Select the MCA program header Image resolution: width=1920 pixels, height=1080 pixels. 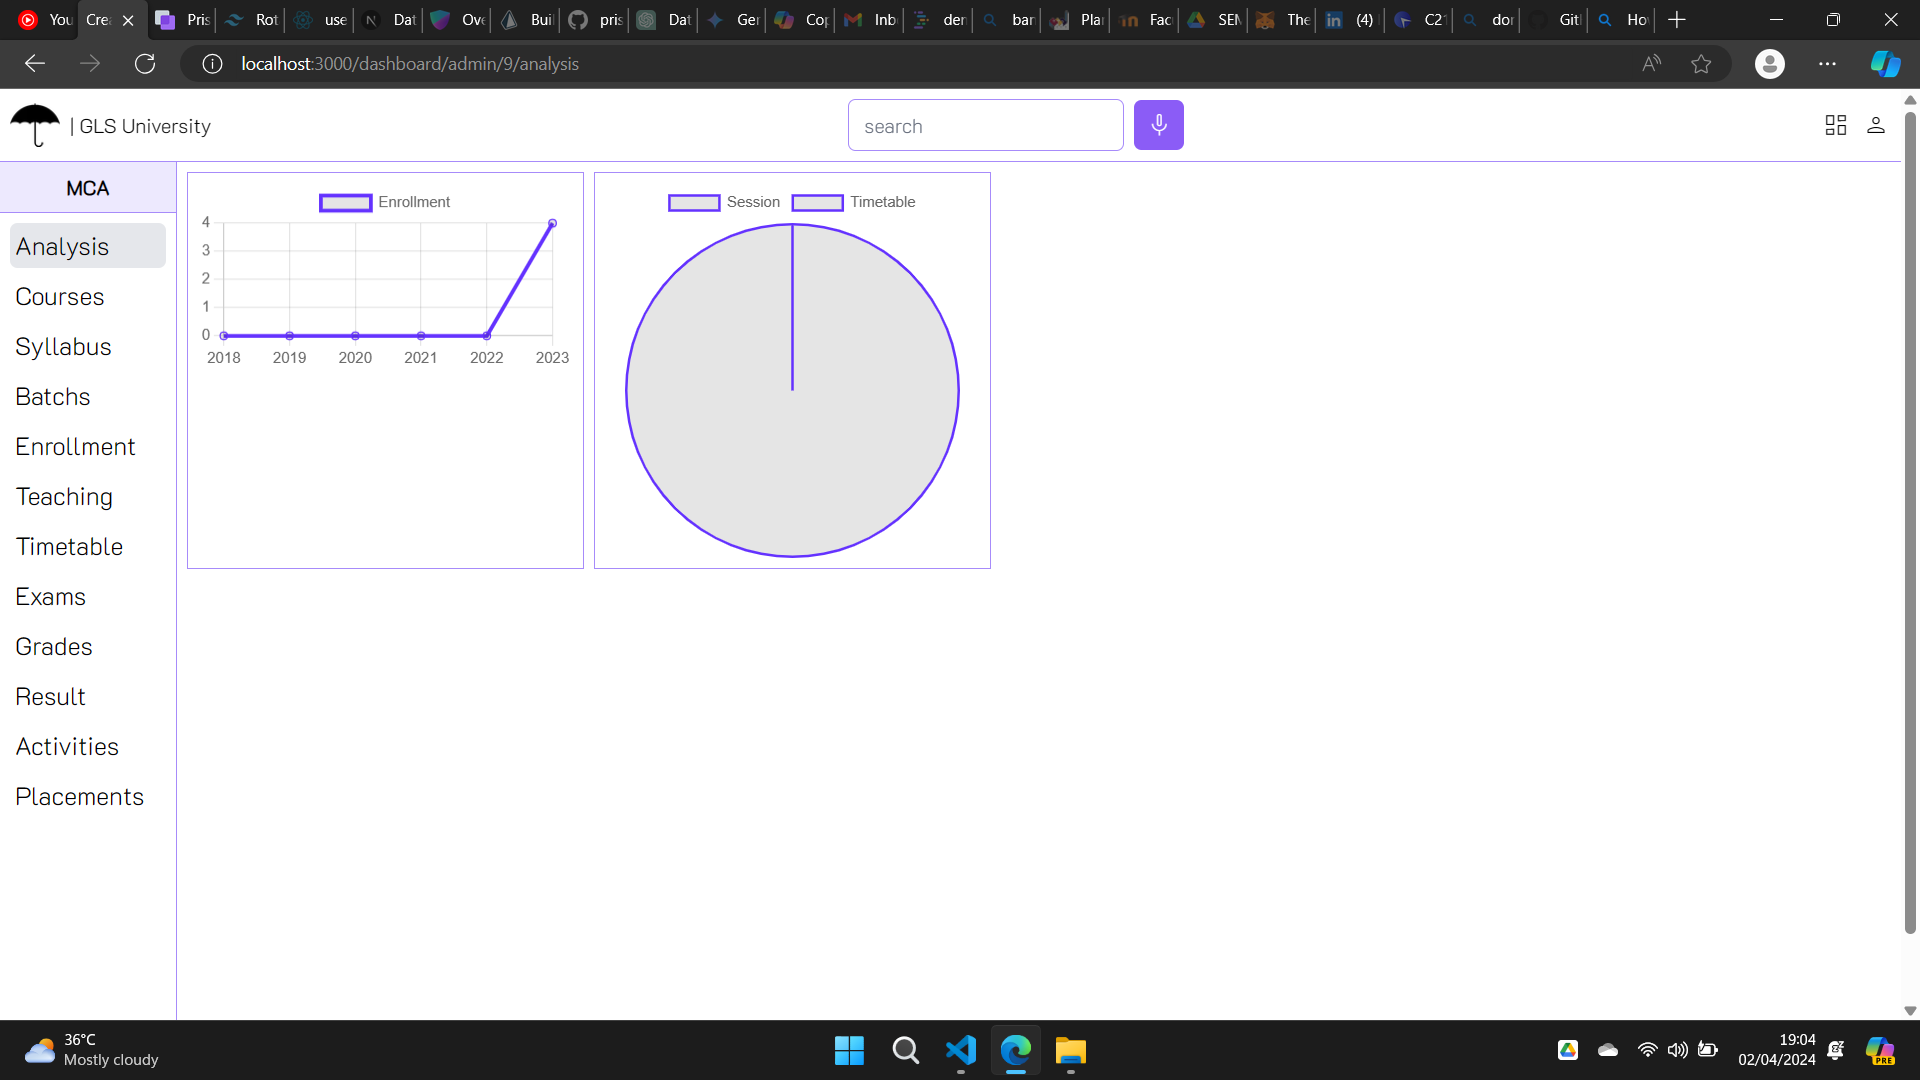88,188
